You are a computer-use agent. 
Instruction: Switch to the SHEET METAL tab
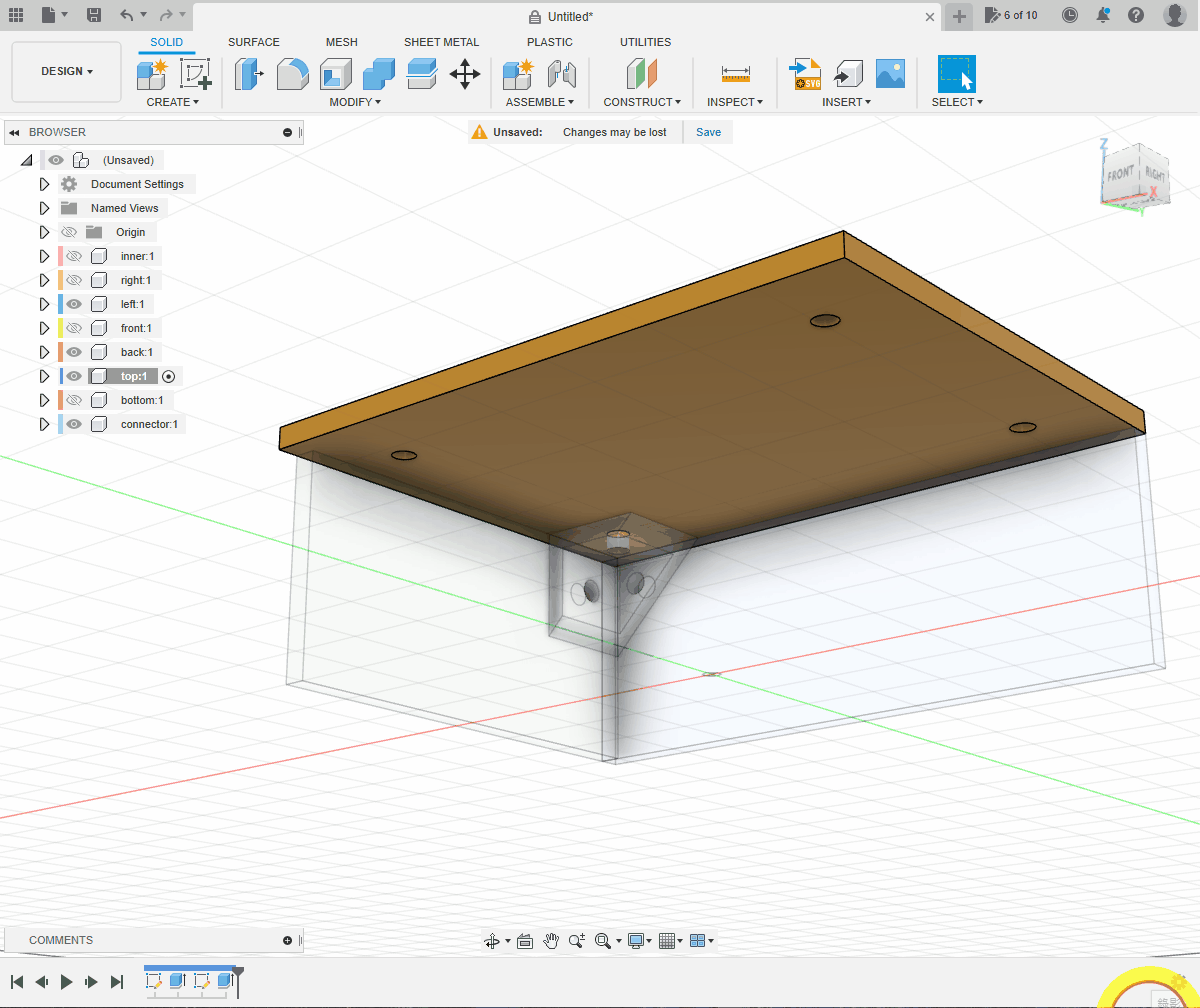pyautogui.click(x=441, y=42)
